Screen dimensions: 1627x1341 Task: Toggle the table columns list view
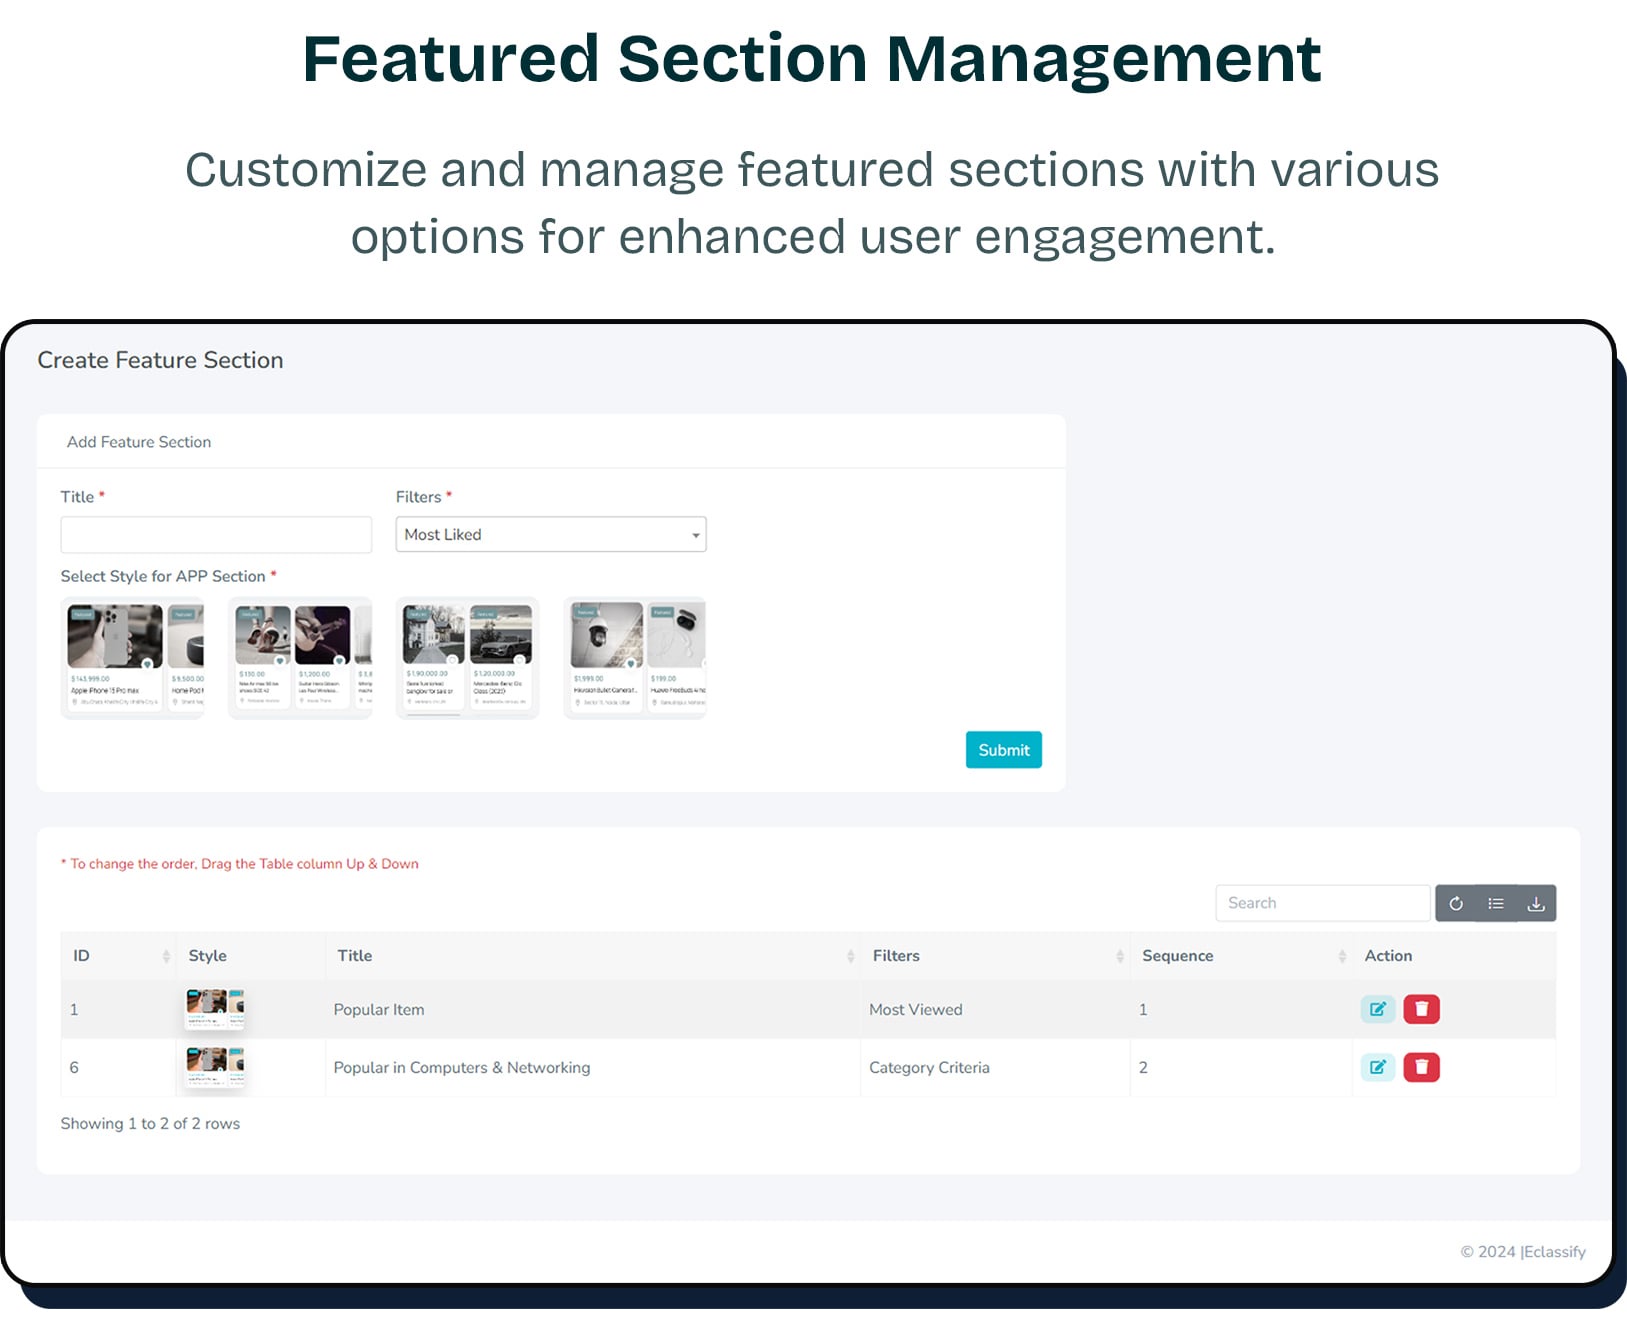[x=1495, y=903]
